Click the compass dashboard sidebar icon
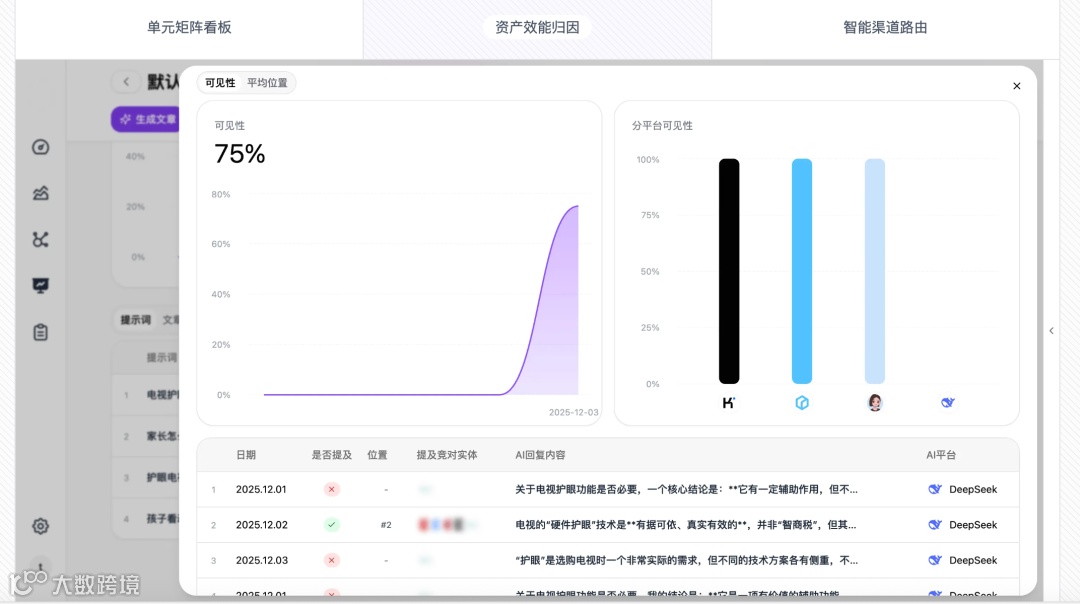This screenshot has height=604, width=1080. click(x=41, y=147)
